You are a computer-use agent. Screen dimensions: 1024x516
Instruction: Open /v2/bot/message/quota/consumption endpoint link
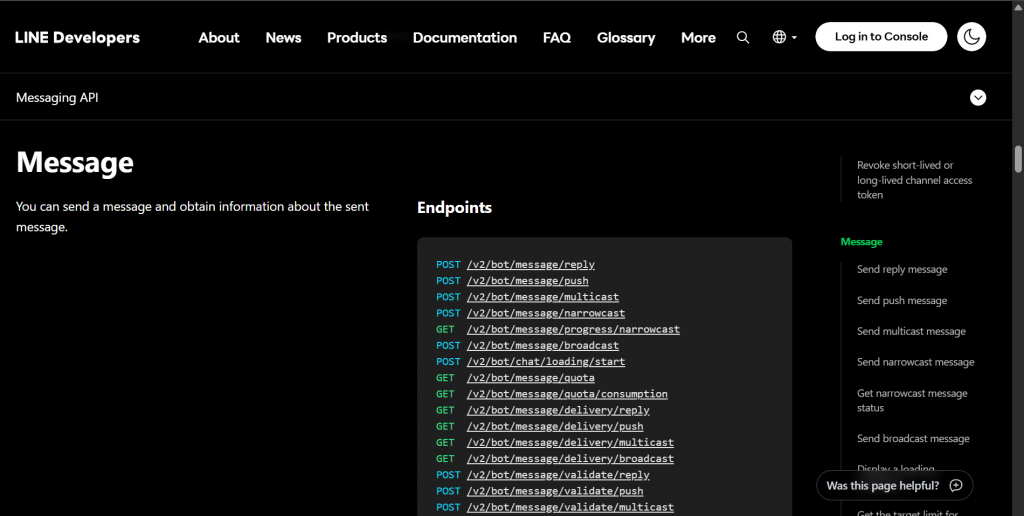567,394
